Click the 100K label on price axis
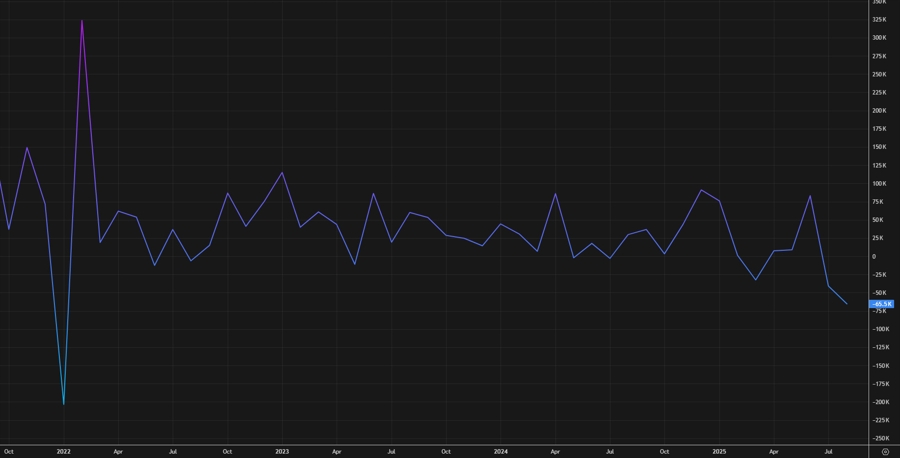900x458 pixels. [879, 184]
